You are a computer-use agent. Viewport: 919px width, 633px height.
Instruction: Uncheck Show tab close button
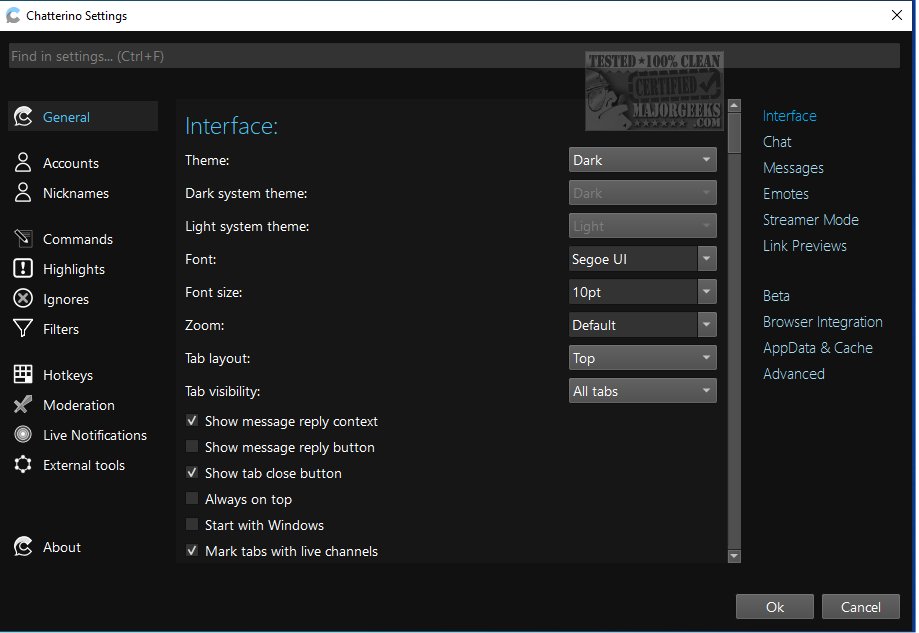(192, 473)
